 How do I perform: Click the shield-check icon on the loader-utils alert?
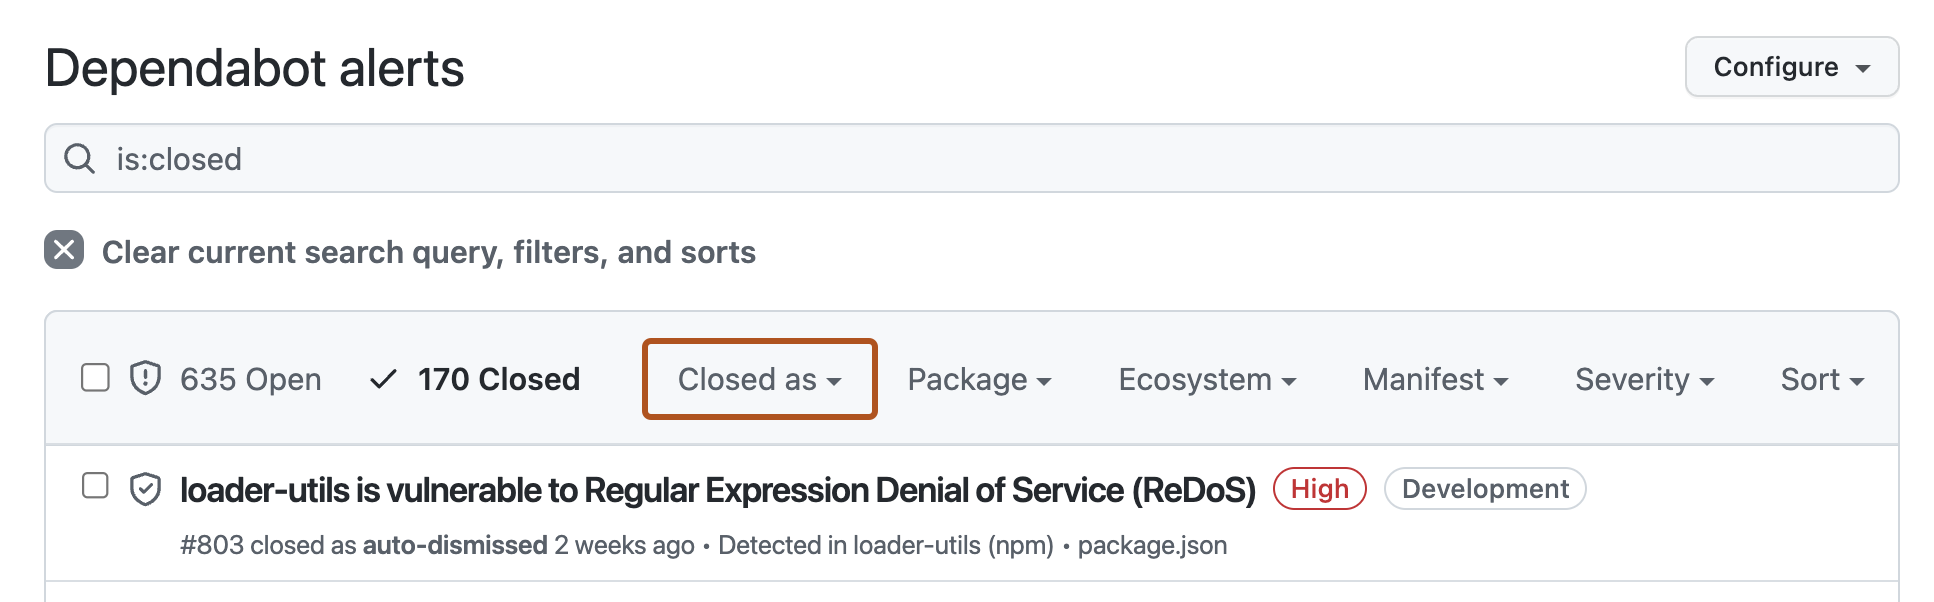143,488
